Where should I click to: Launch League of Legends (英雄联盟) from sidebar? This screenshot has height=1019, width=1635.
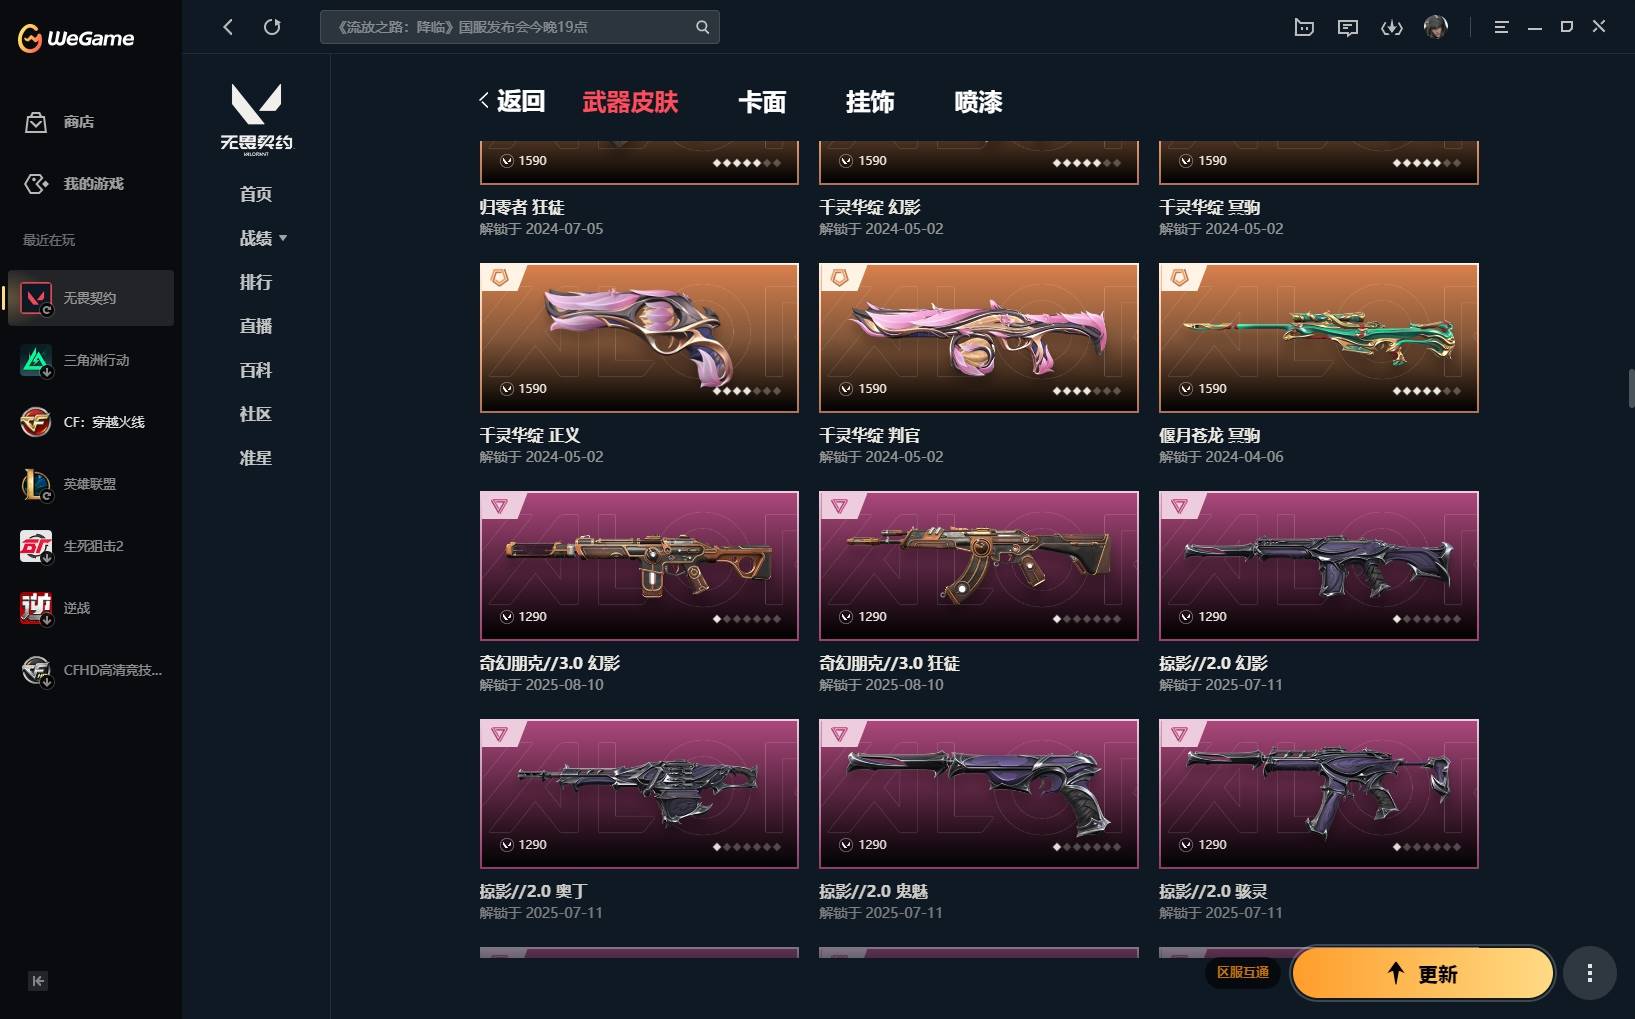point(91,484)
